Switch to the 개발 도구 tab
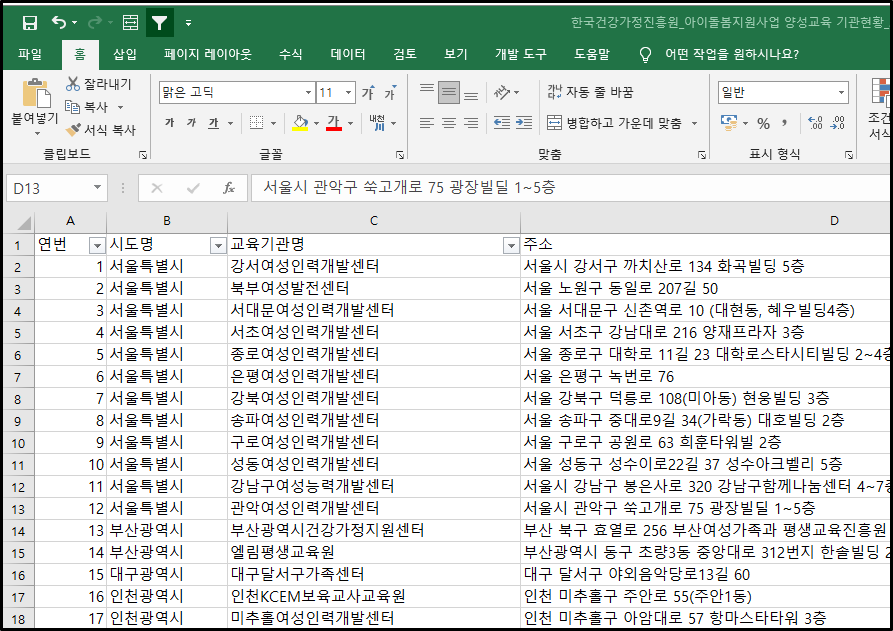Screen dimensions: 893x631 pyautogui.click(x=521, y=55)
